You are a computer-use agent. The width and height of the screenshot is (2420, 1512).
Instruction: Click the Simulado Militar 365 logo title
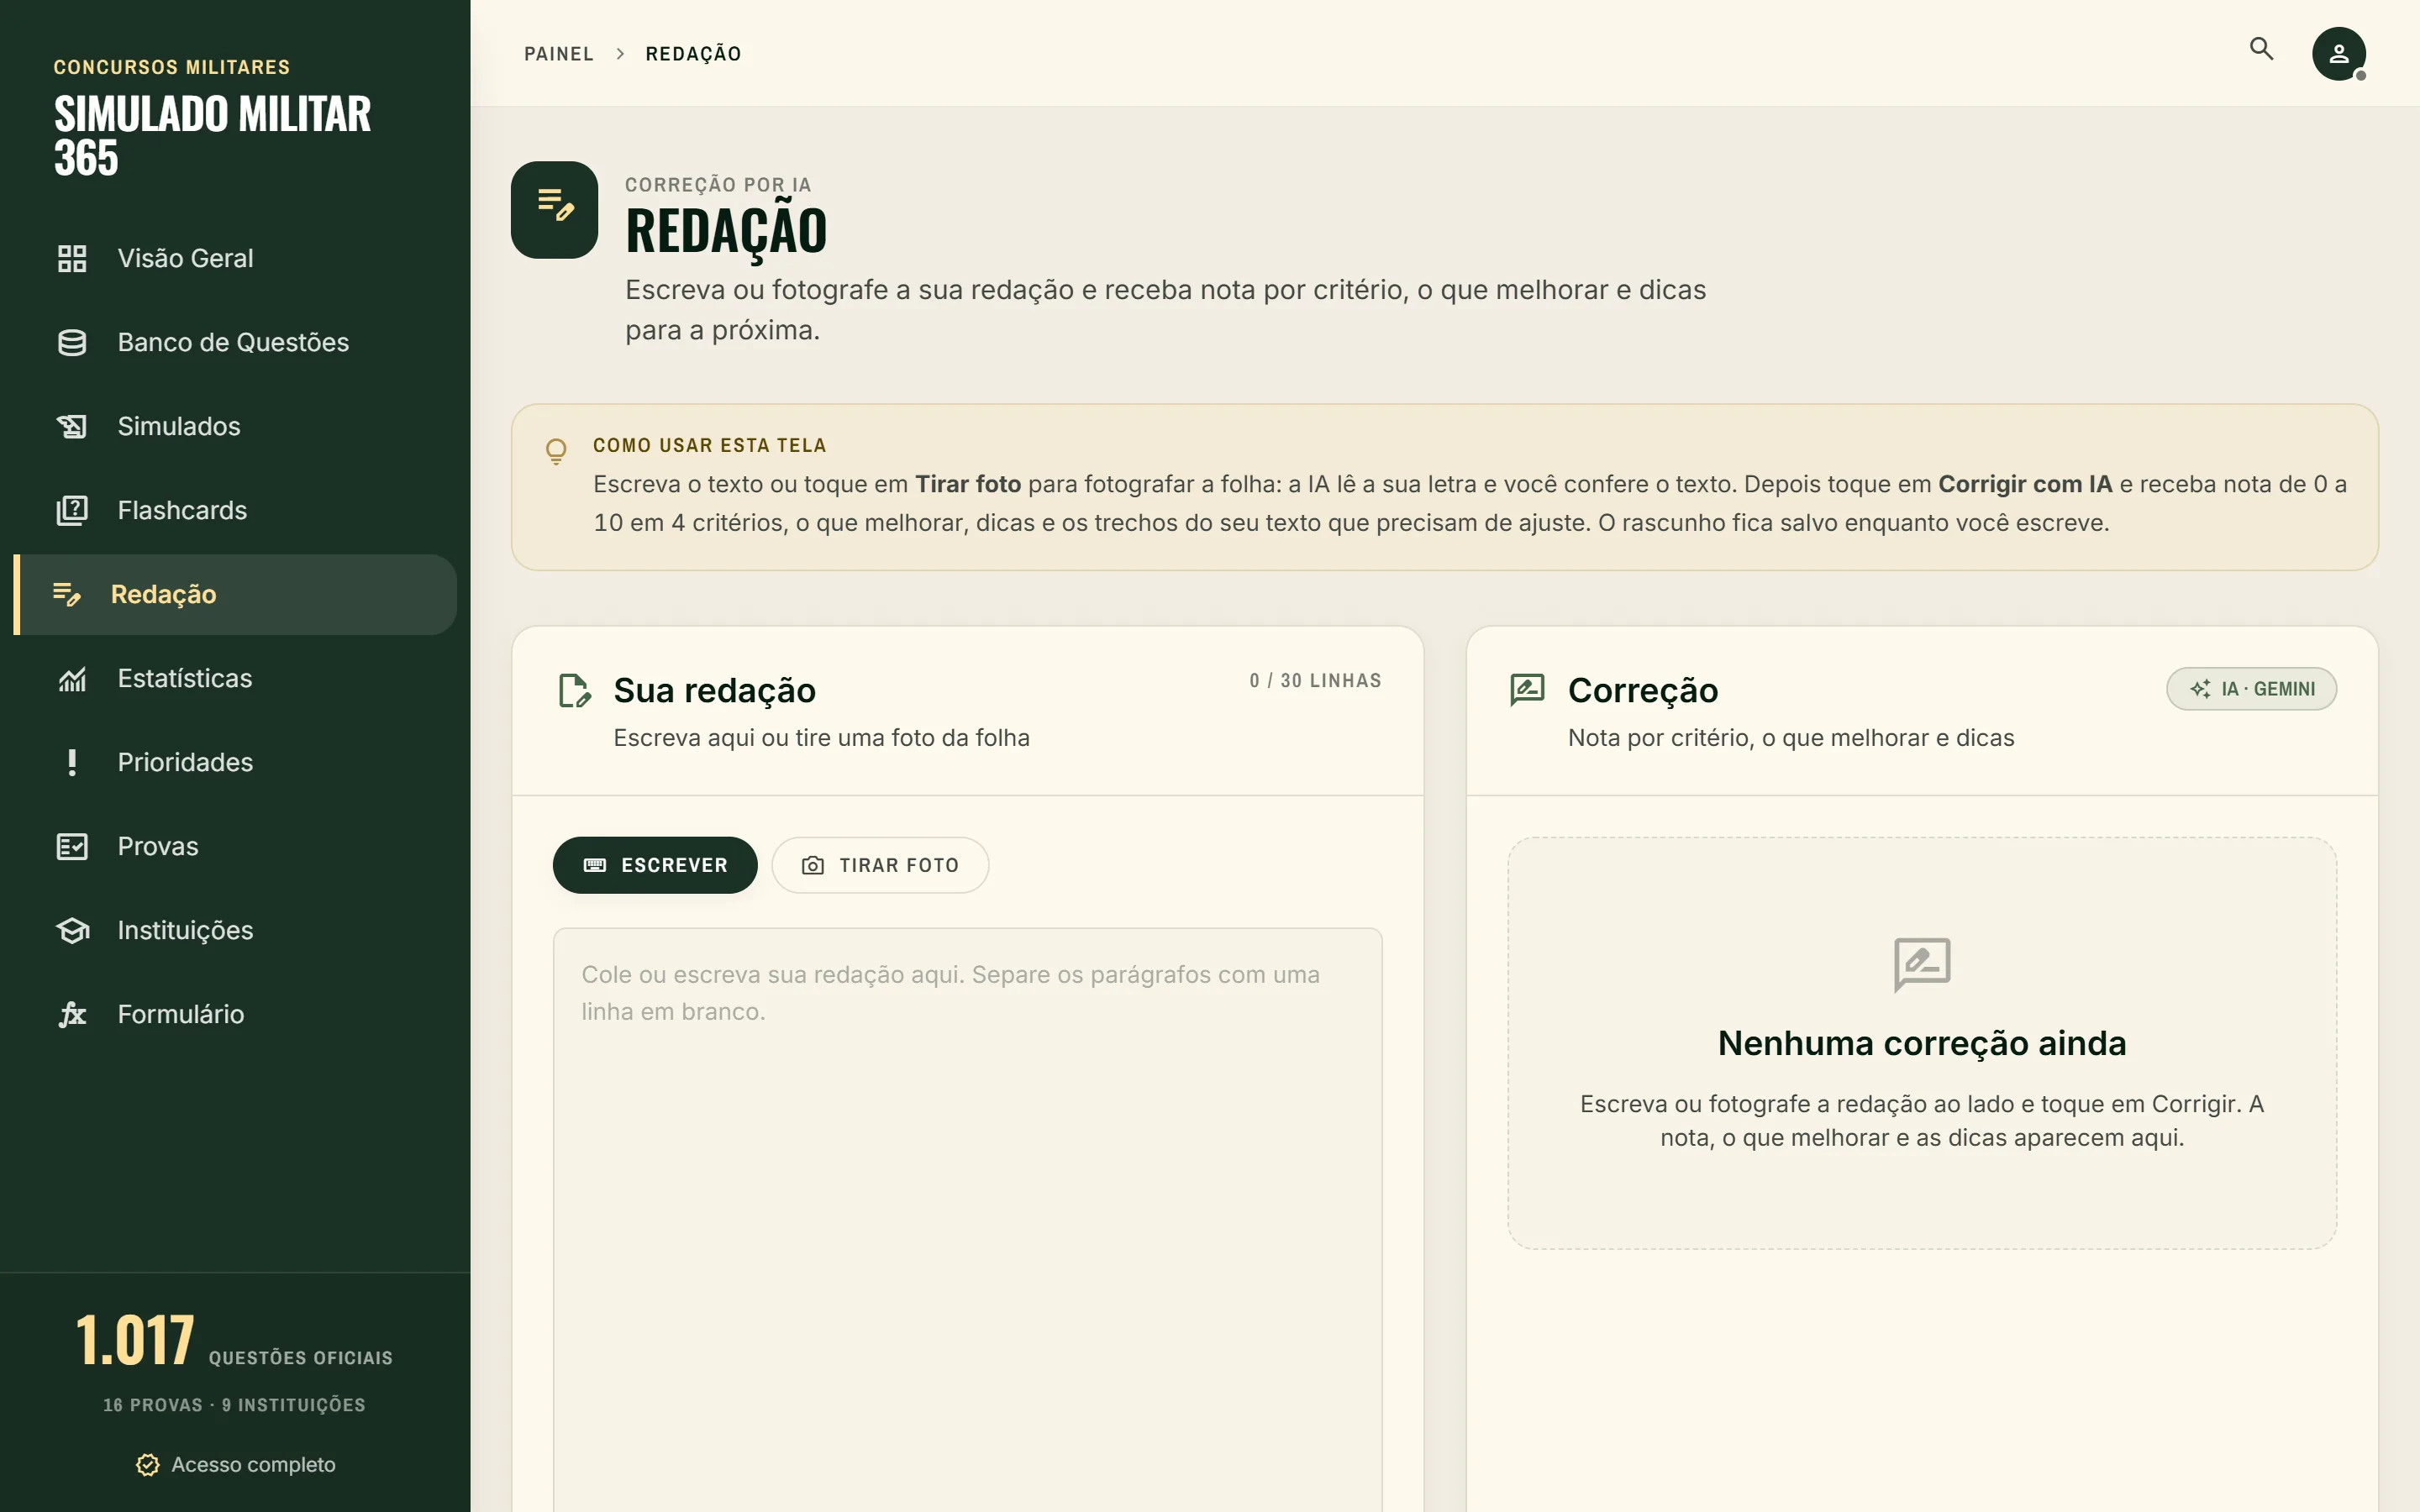coord(212,136)
